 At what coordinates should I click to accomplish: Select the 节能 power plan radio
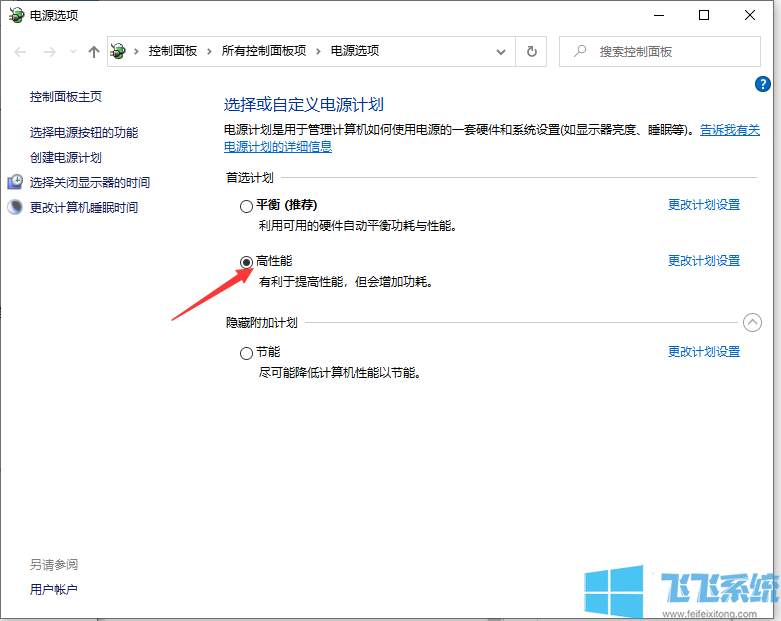(x=246, y=353)
